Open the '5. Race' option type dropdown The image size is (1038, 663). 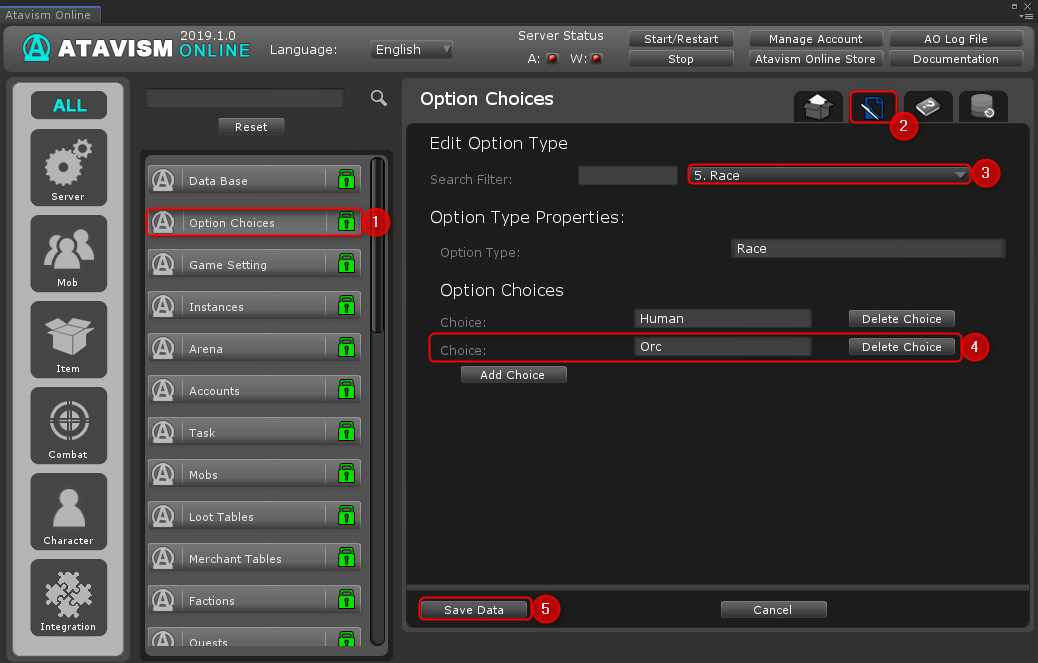(829, 175)
